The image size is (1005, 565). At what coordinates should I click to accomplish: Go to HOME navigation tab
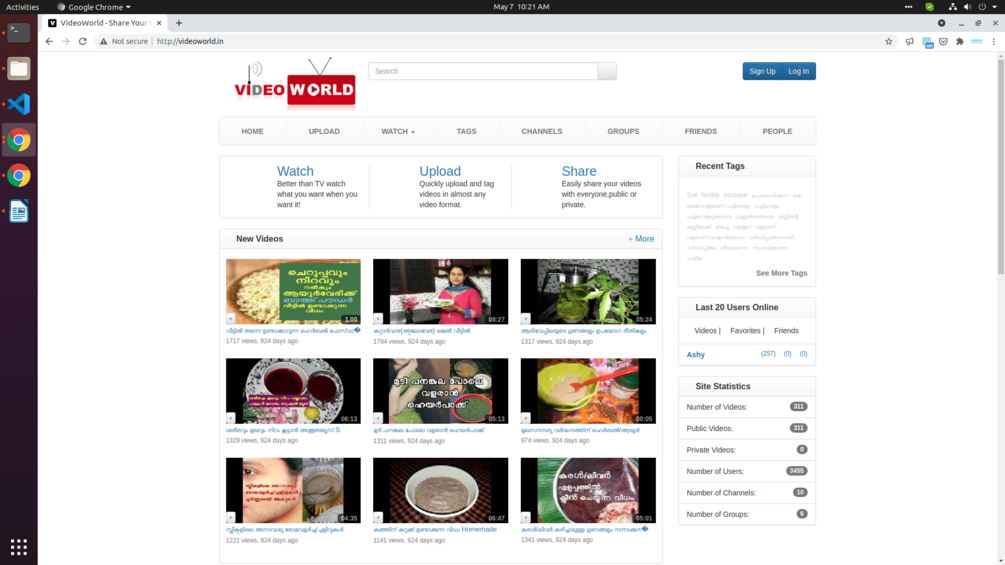253,131
